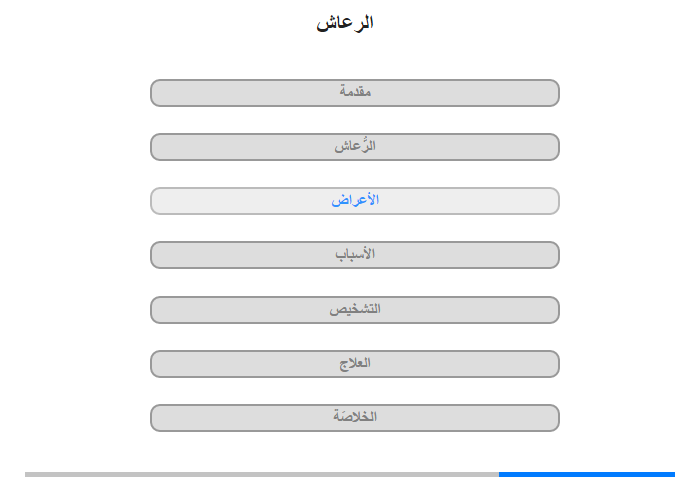Choose the last menu item, الخلاصَة
Image resolution: width=700 pixels, height=480 pixels.
tap(355, 418)
